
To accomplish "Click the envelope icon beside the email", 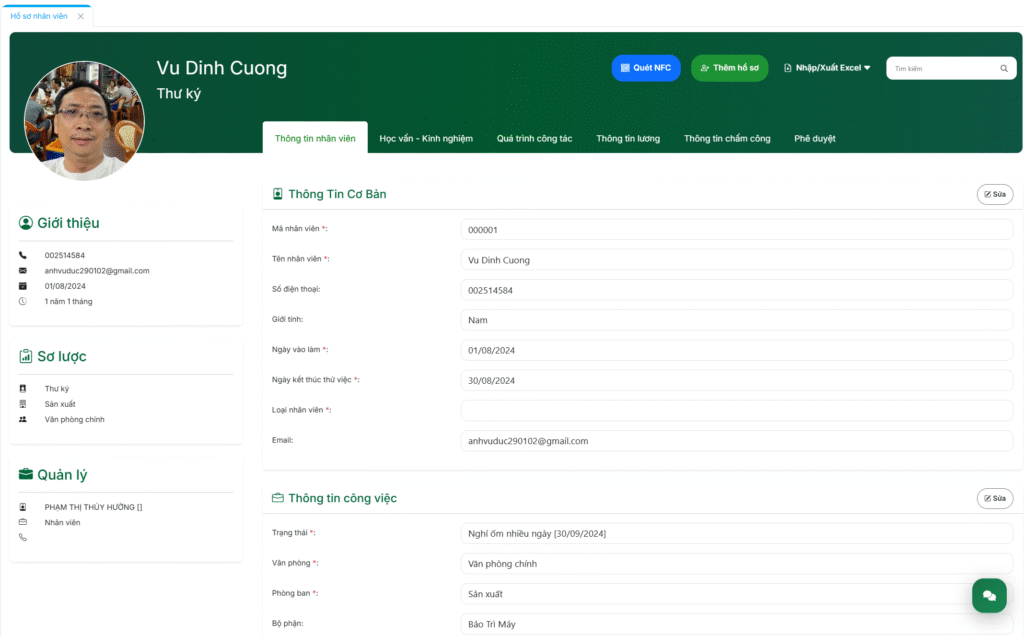I will (x=23, y=270).
